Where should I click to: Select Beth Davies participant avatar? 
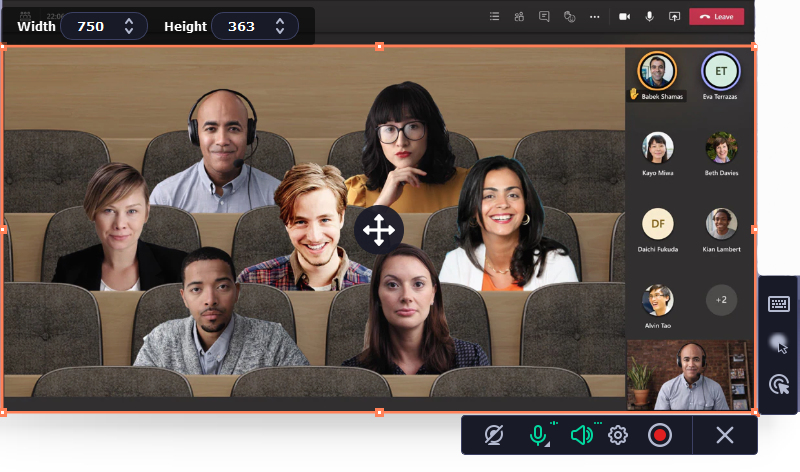pyautogui.click(x=721, y=147)
